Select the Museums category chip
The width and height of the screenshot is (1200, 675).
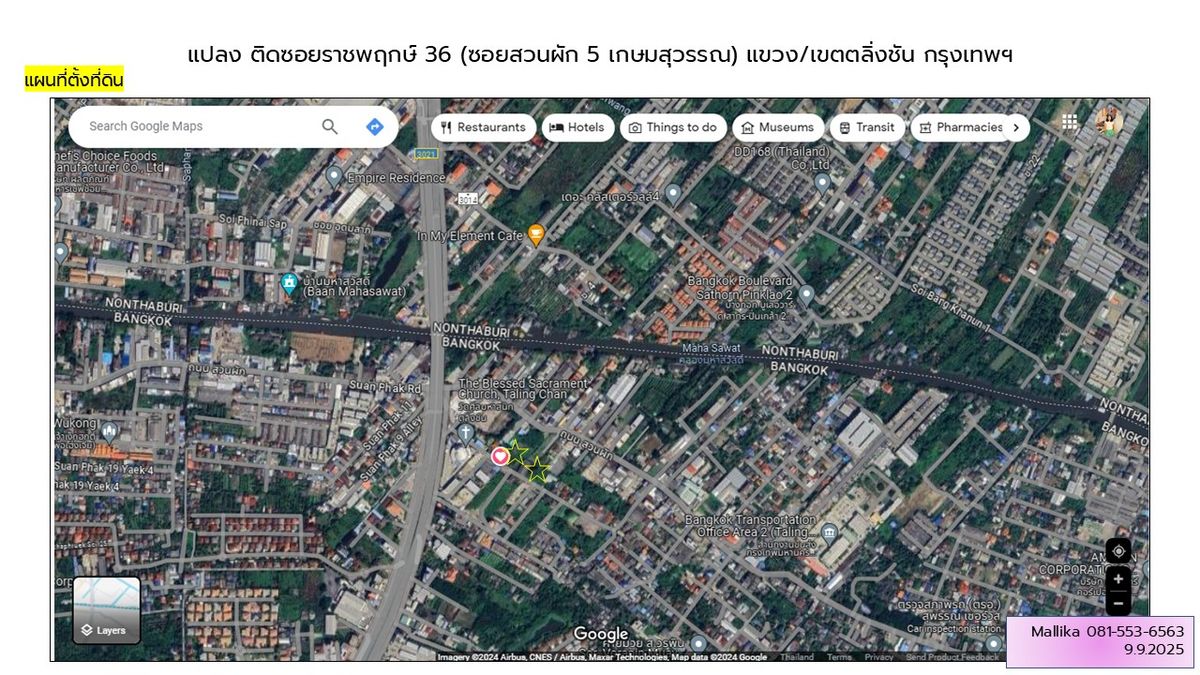pos(778,128)
